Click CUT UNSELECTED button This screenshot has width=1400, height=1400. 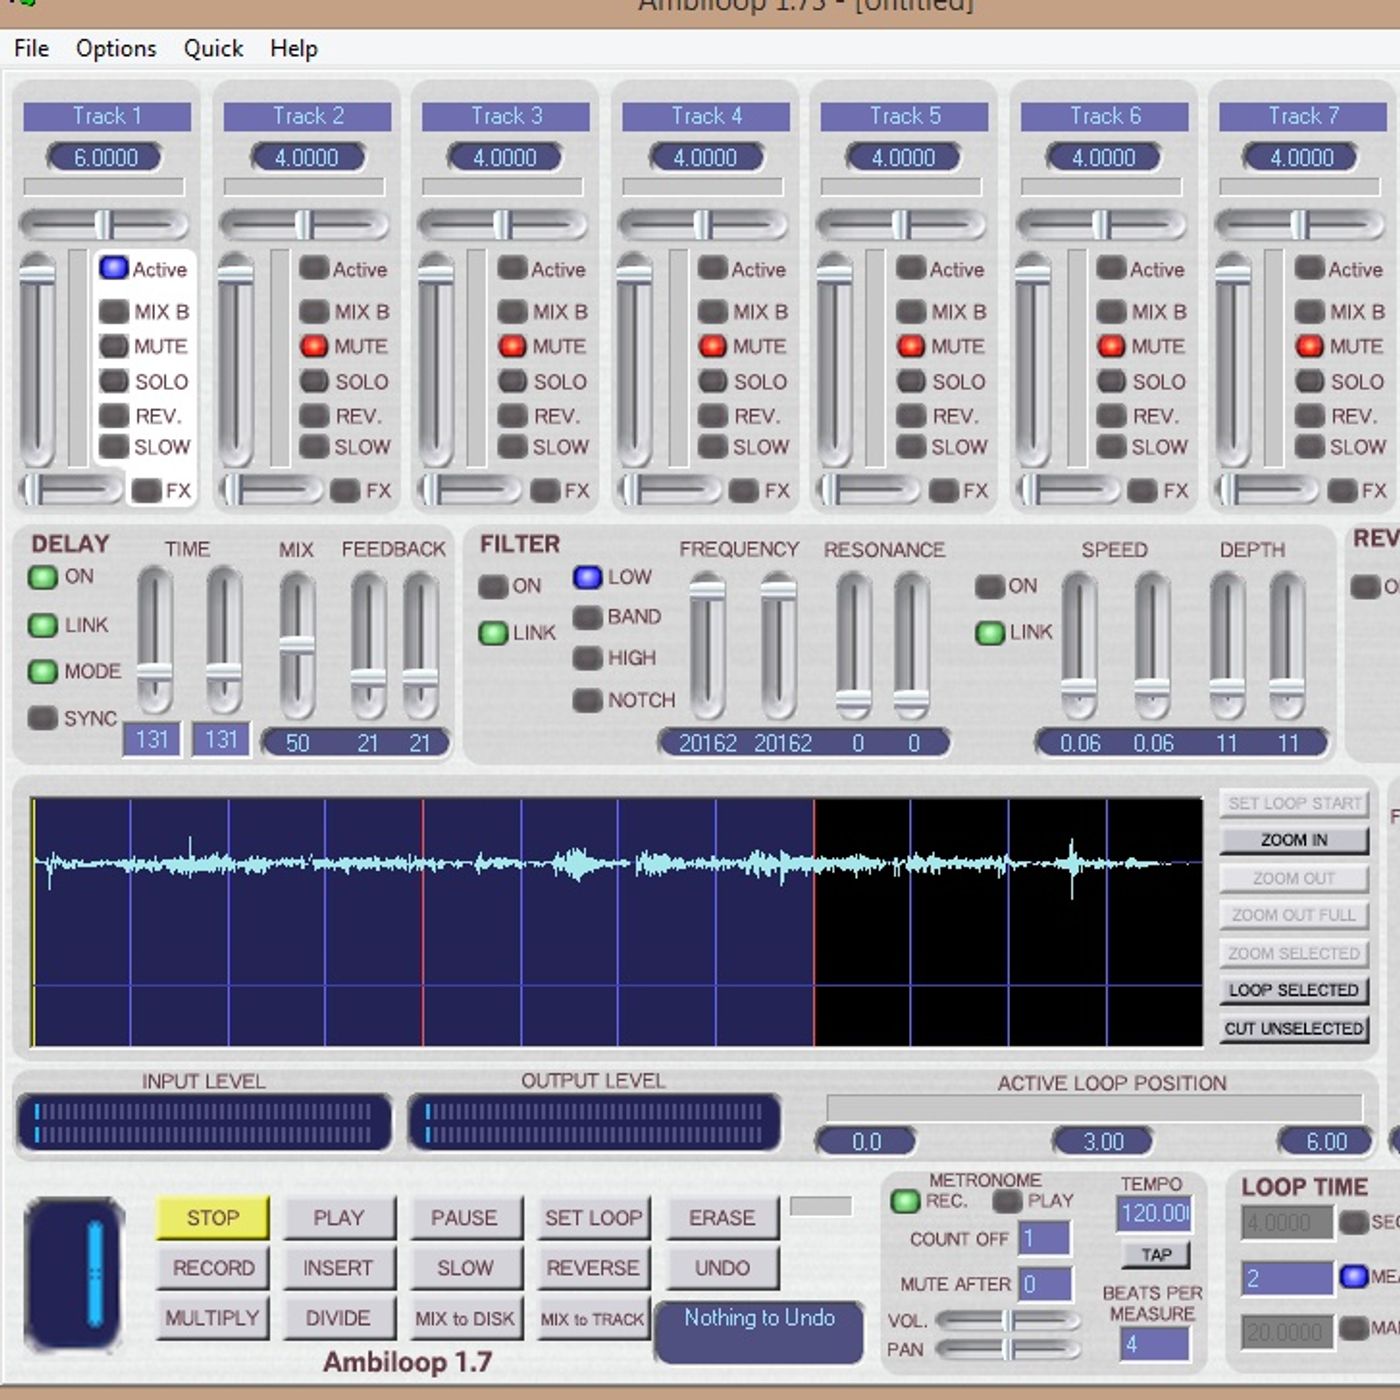1294,1028
